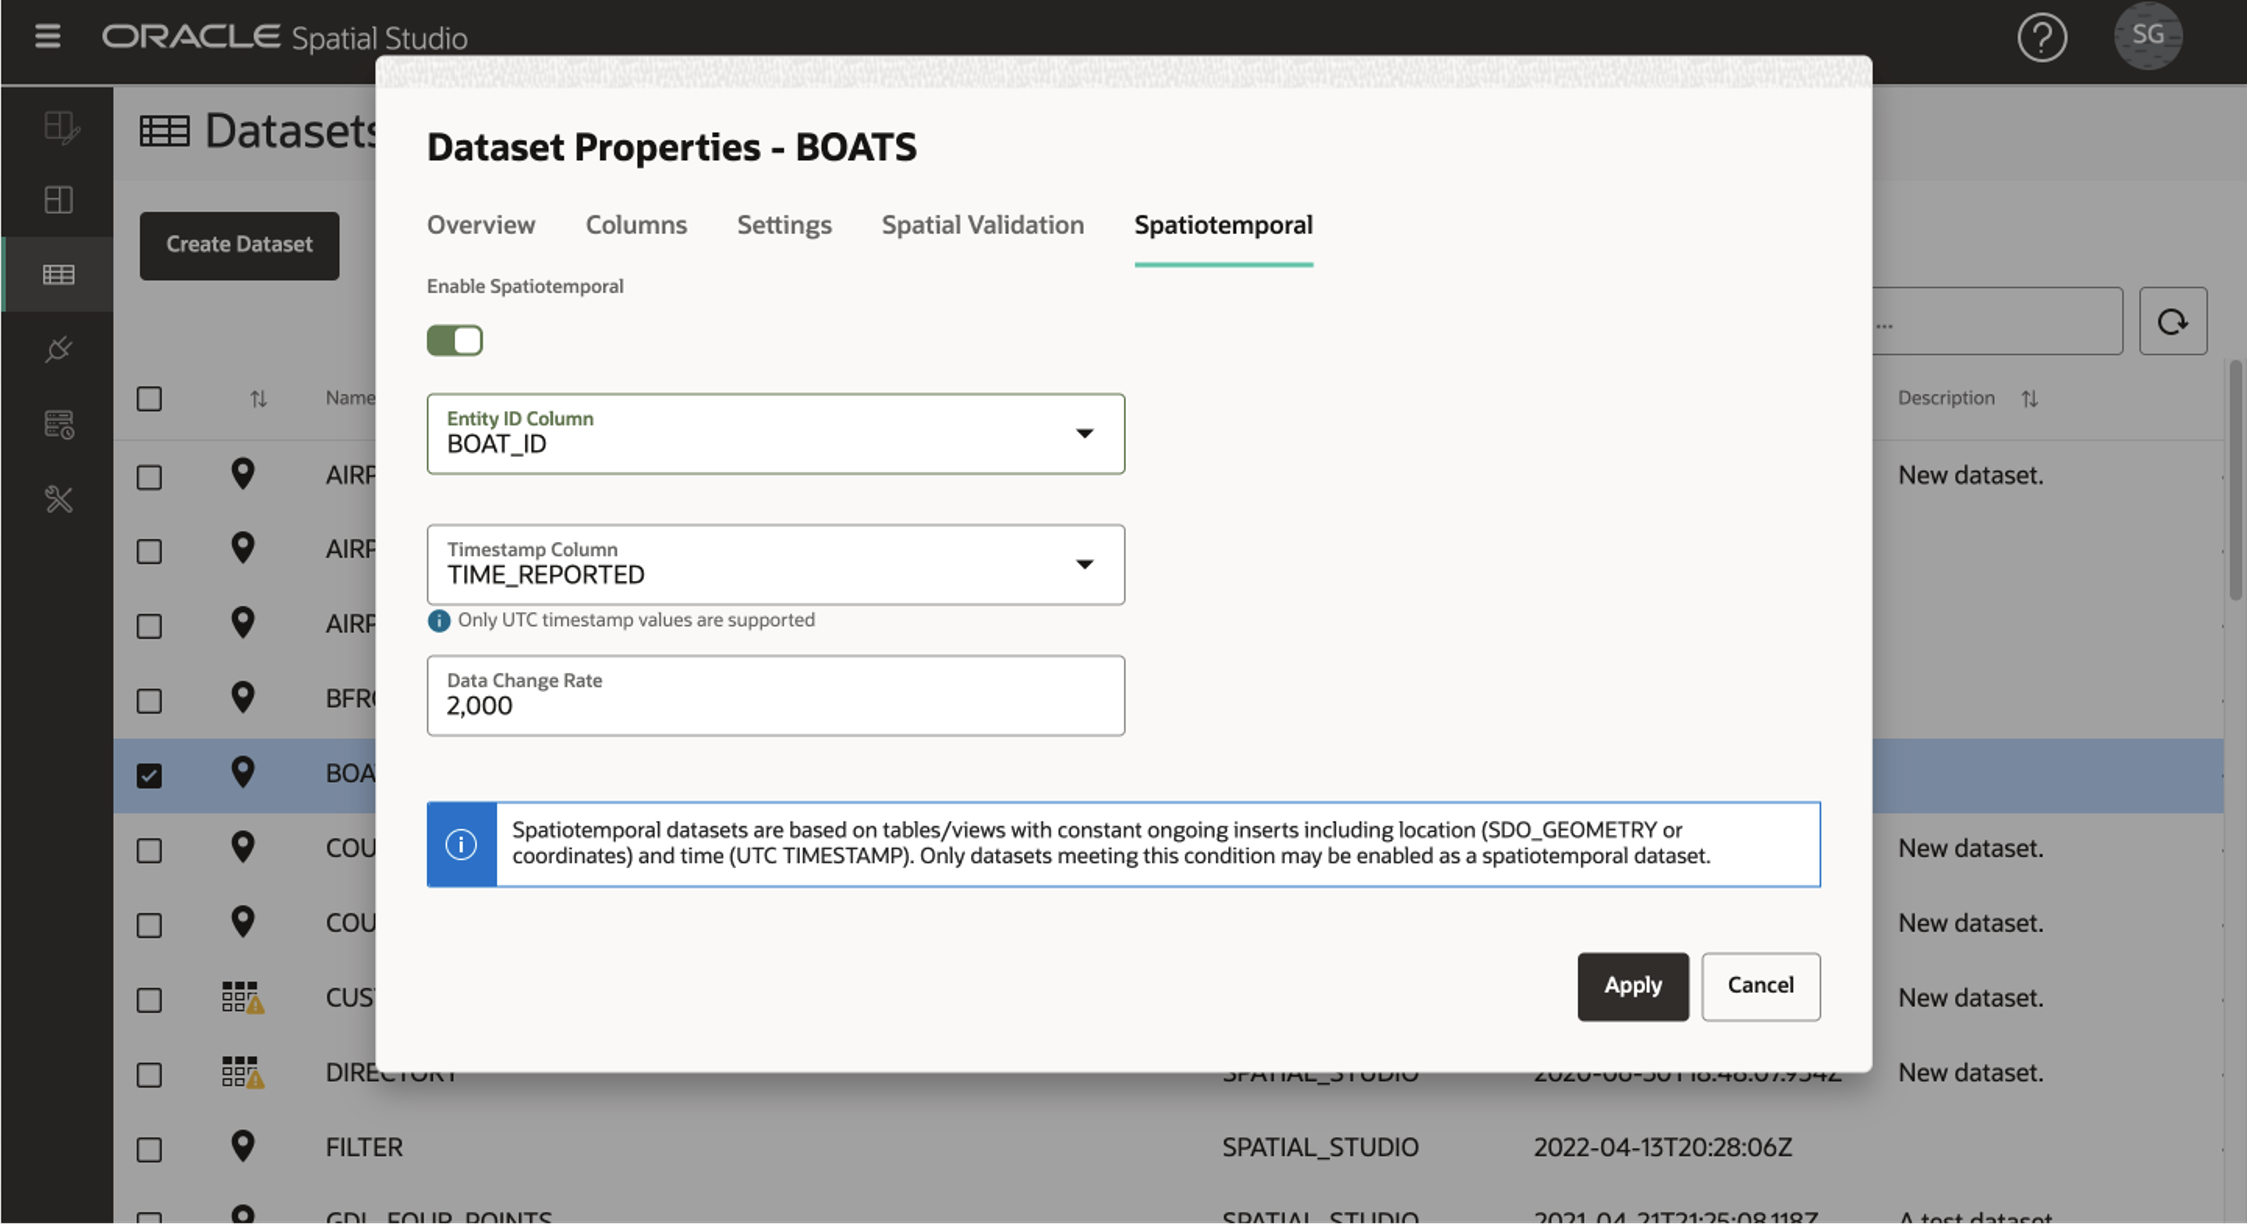Open Console tools icon in sidebar

coord(59,499)
